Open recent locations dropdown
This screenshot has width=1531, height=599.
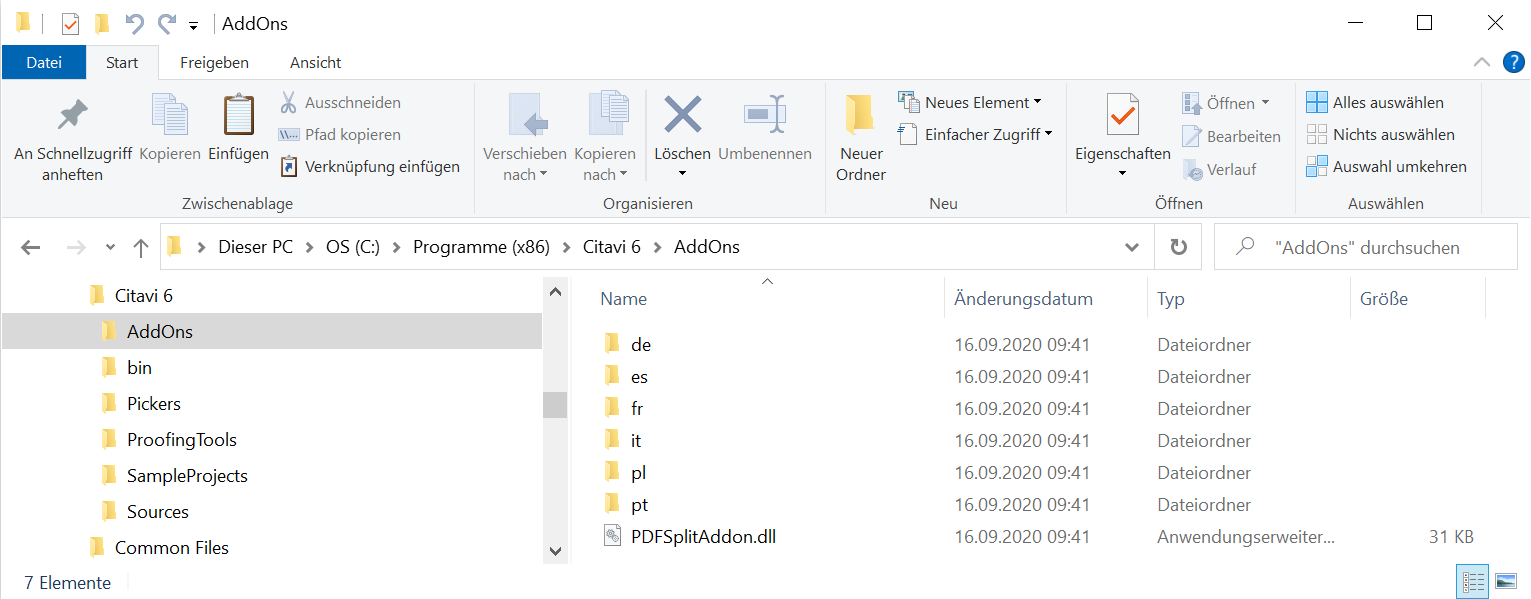(x=110, y=247)
